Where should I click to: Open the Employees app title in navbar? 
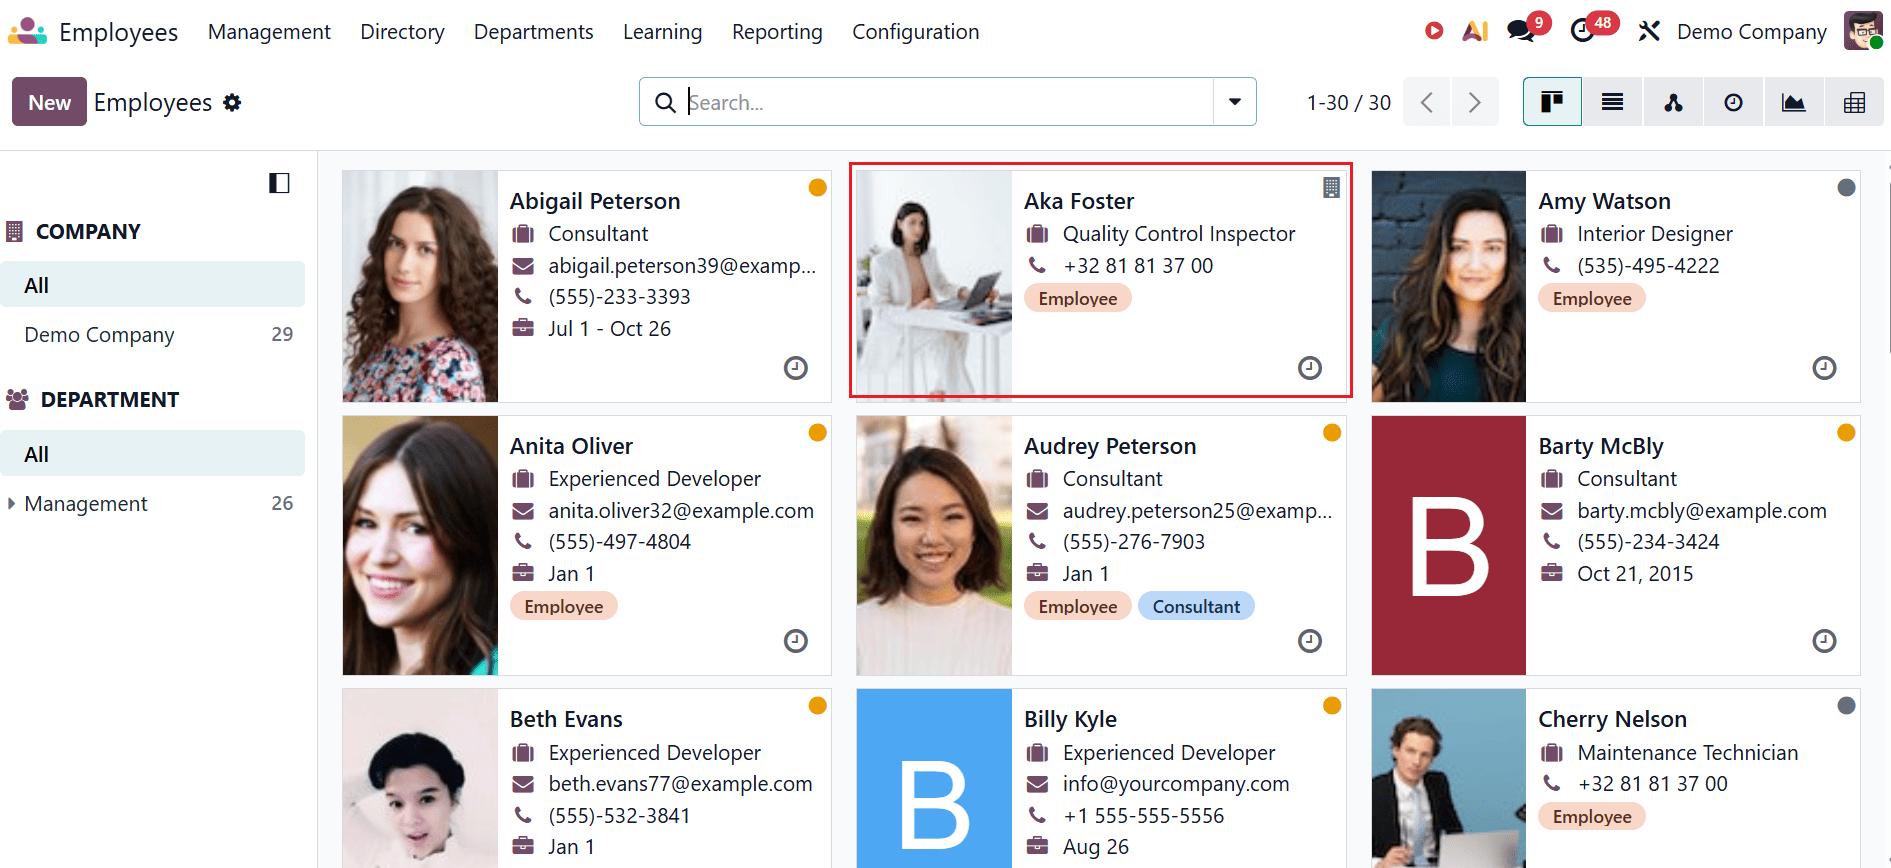pos(118,32)
